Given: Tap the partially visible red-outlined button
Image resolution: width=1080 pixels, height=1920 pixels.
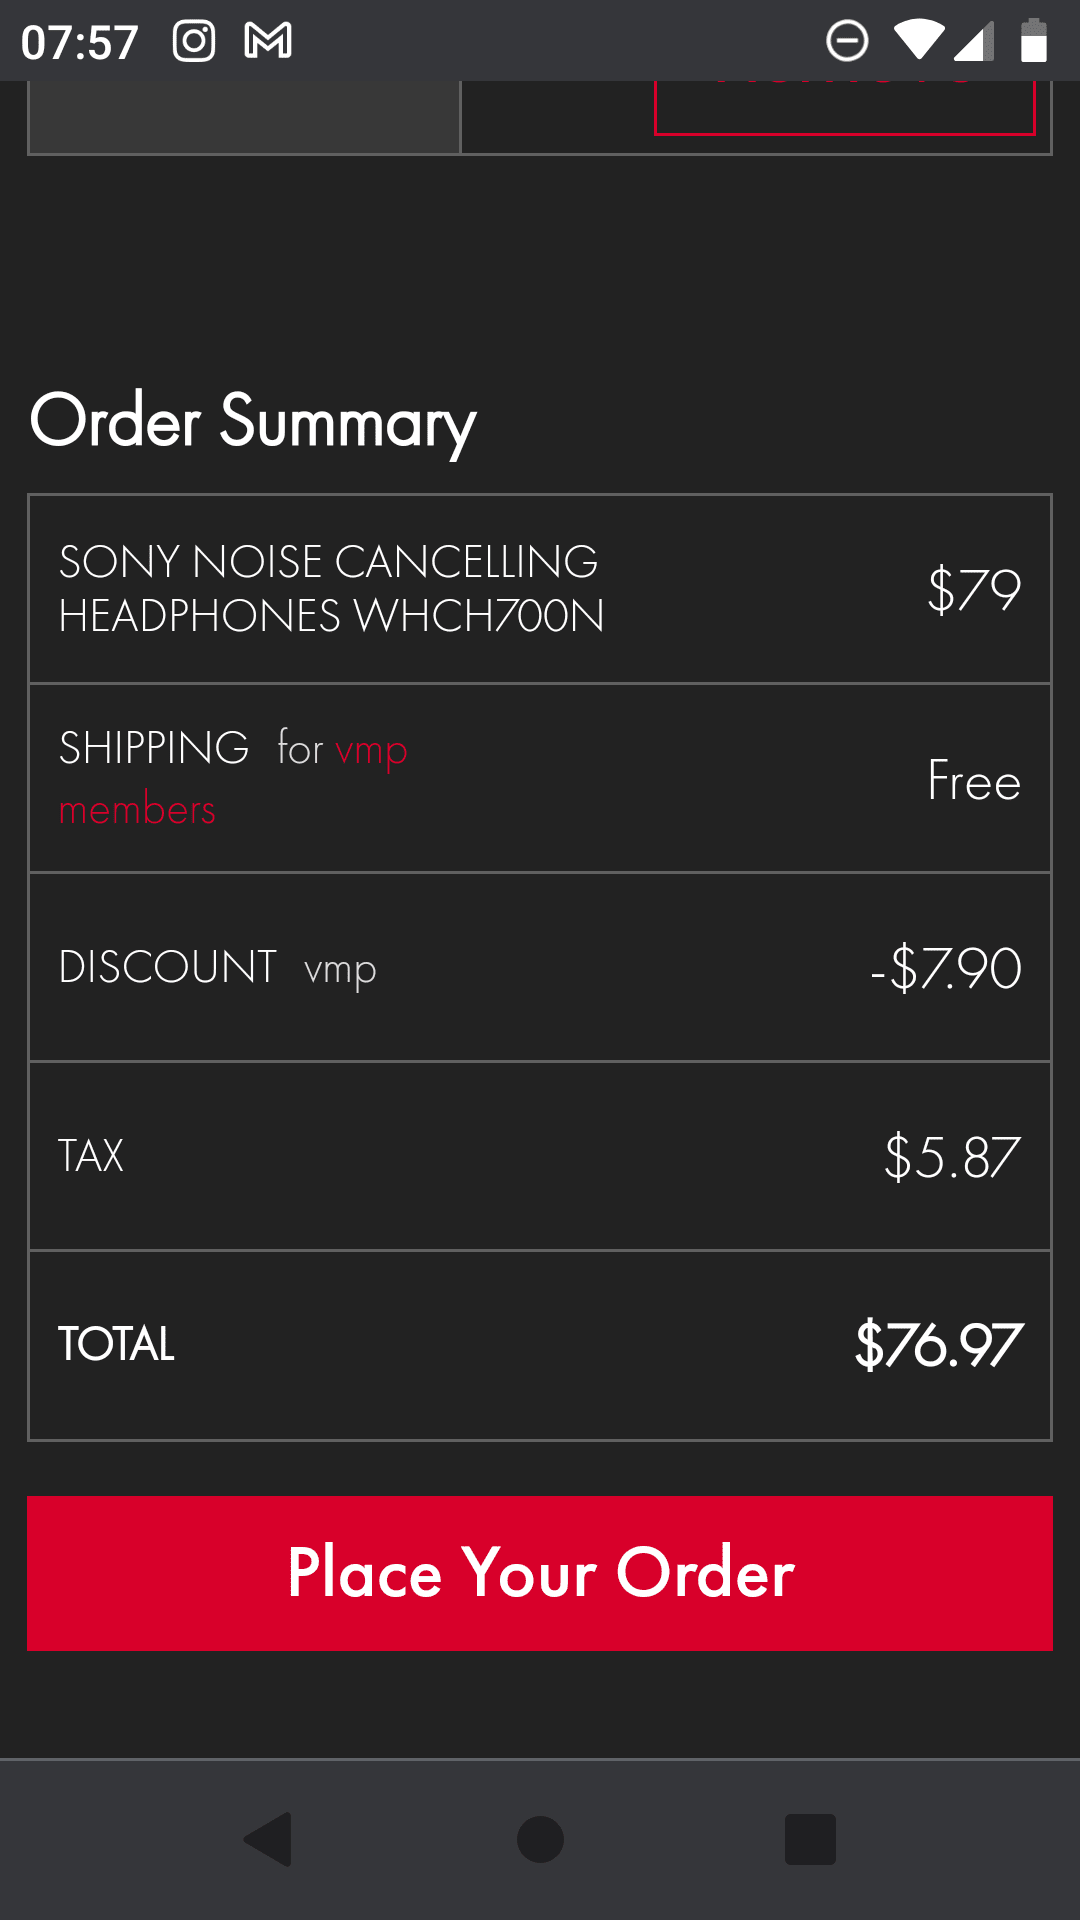Looking at the screenshot, I should [844, 108].
